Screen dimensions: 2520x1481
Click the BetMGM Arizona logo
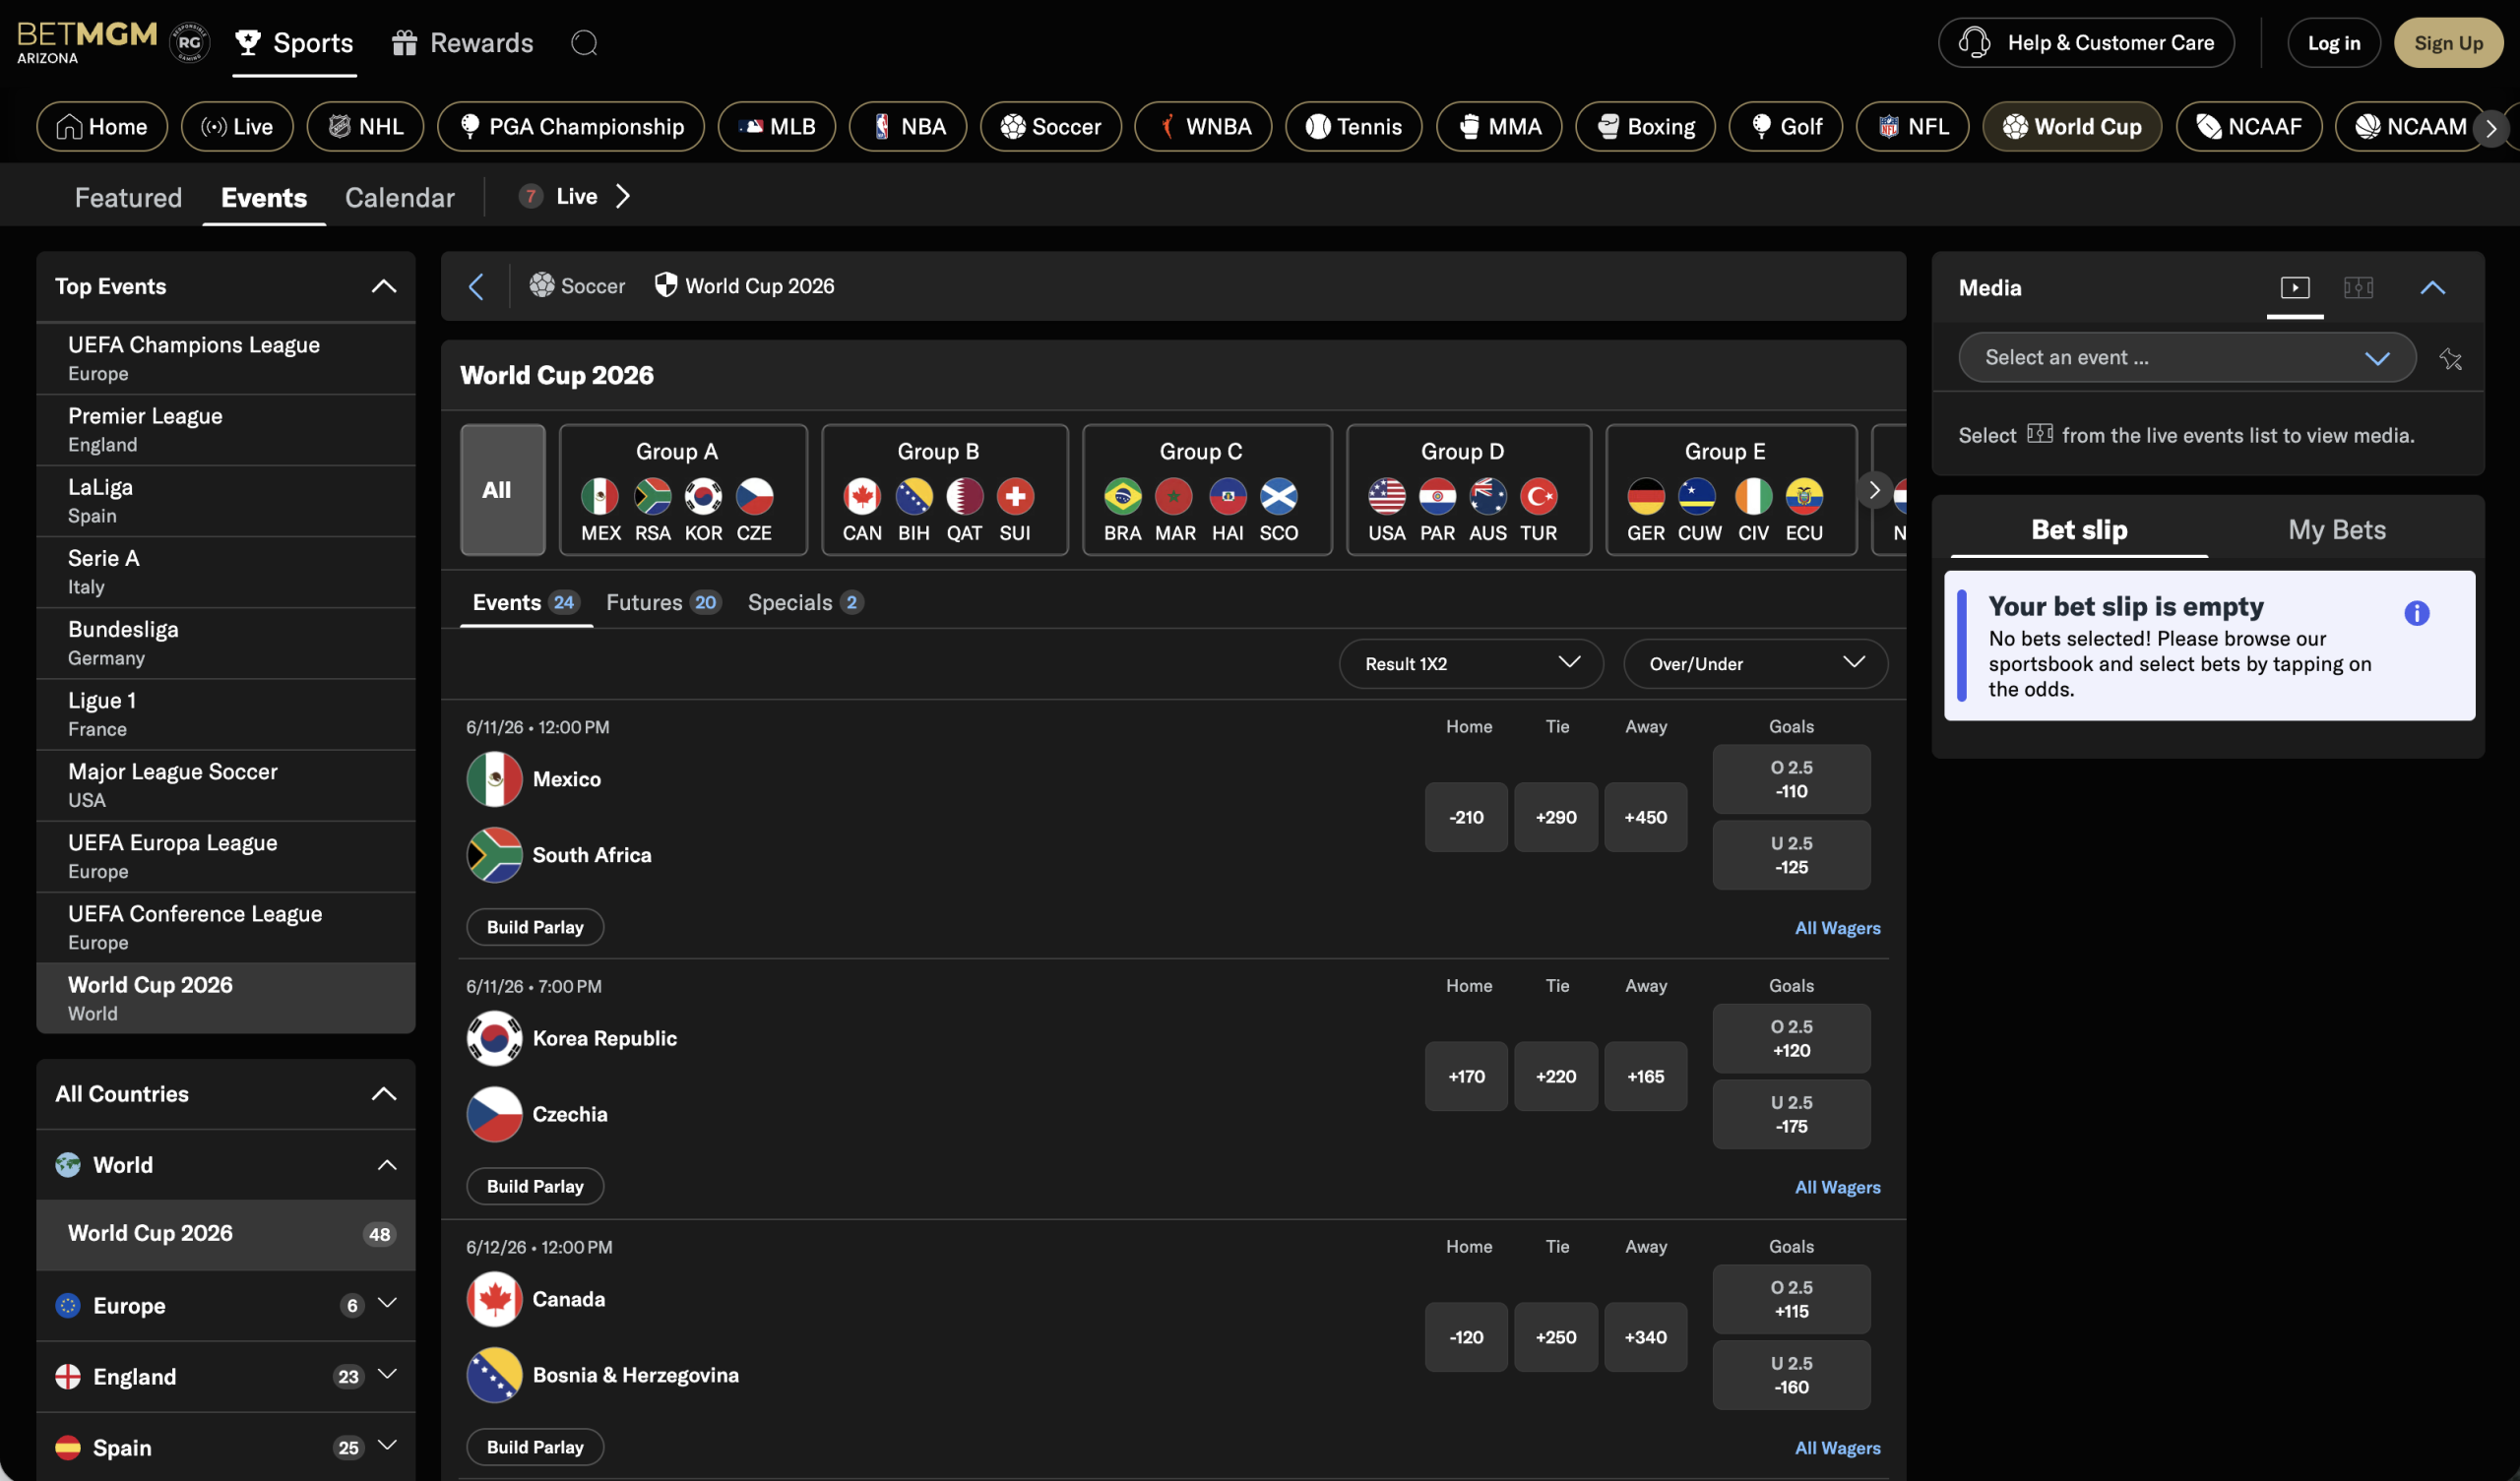[87, 42]
